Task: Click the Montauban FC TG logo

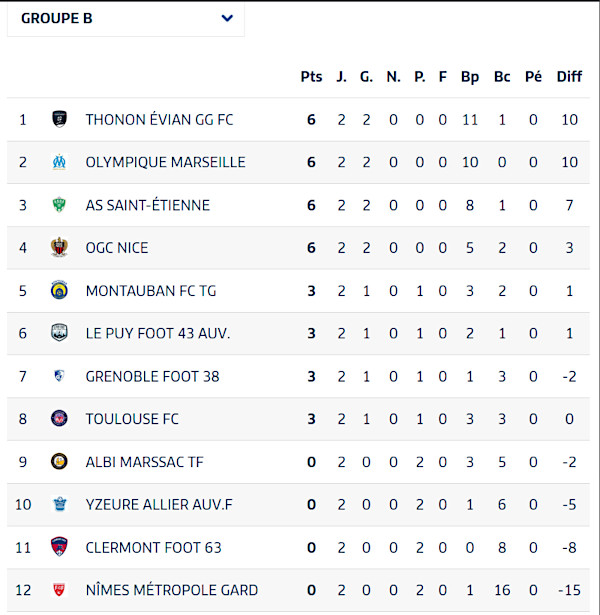Action: coord(59,291)
